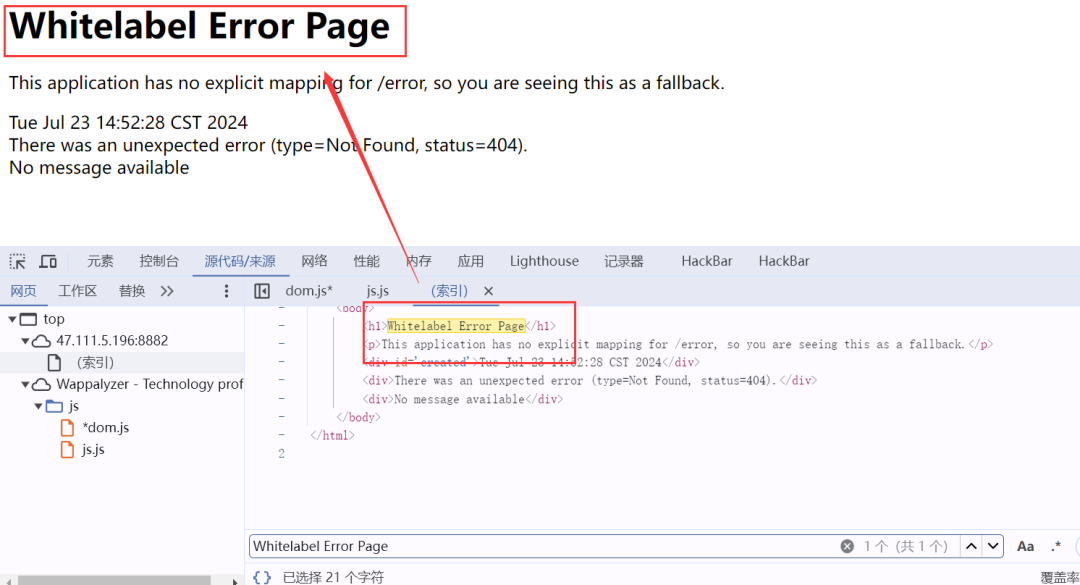The image size is (1080, 585).
Task: Click line number 2 in gutter
Action: [x=281, y=454]
